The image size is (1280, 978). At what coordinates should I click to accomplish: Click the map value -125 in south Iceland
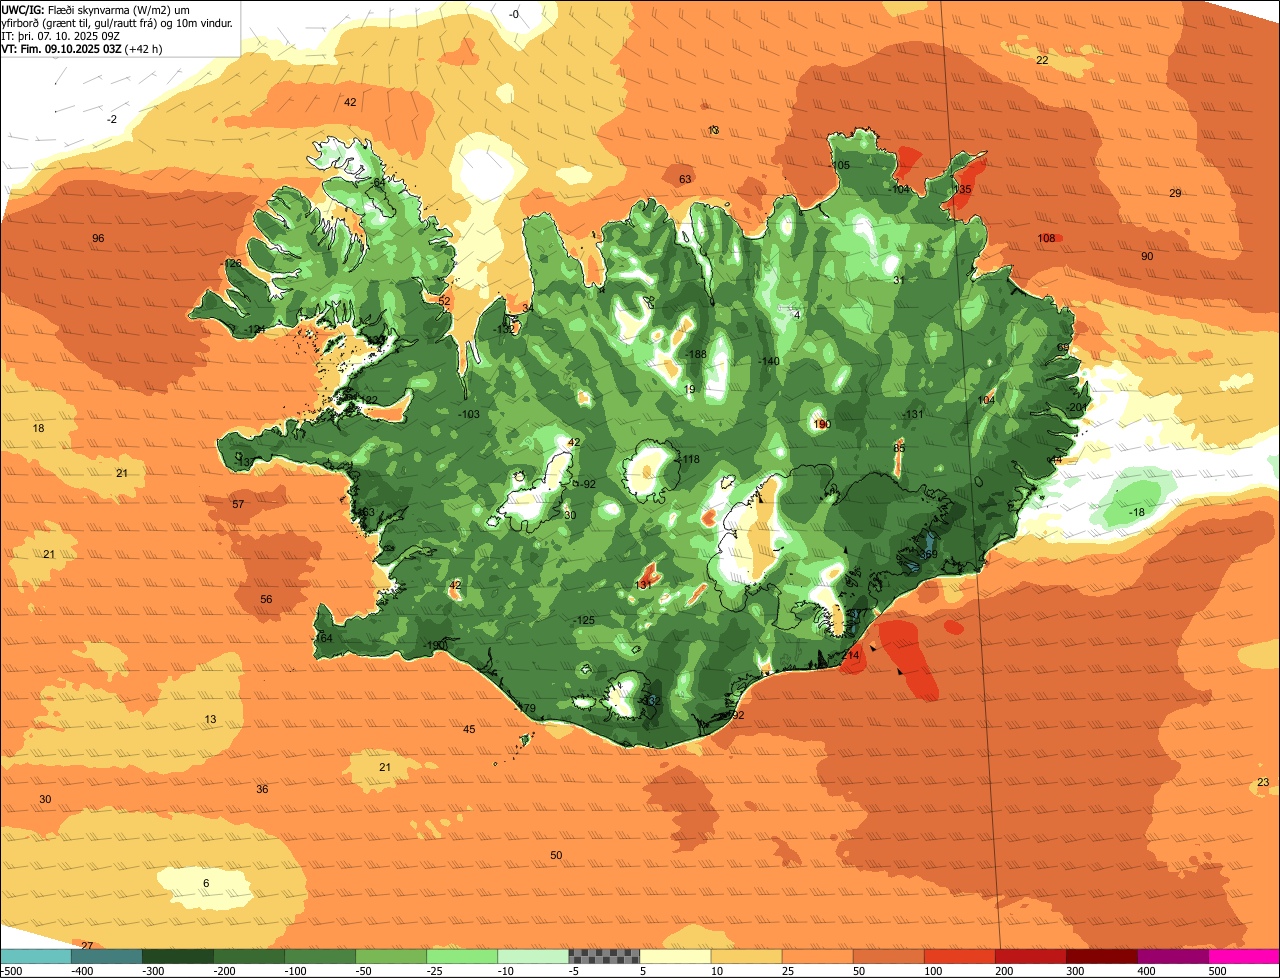tap(584, 620)
